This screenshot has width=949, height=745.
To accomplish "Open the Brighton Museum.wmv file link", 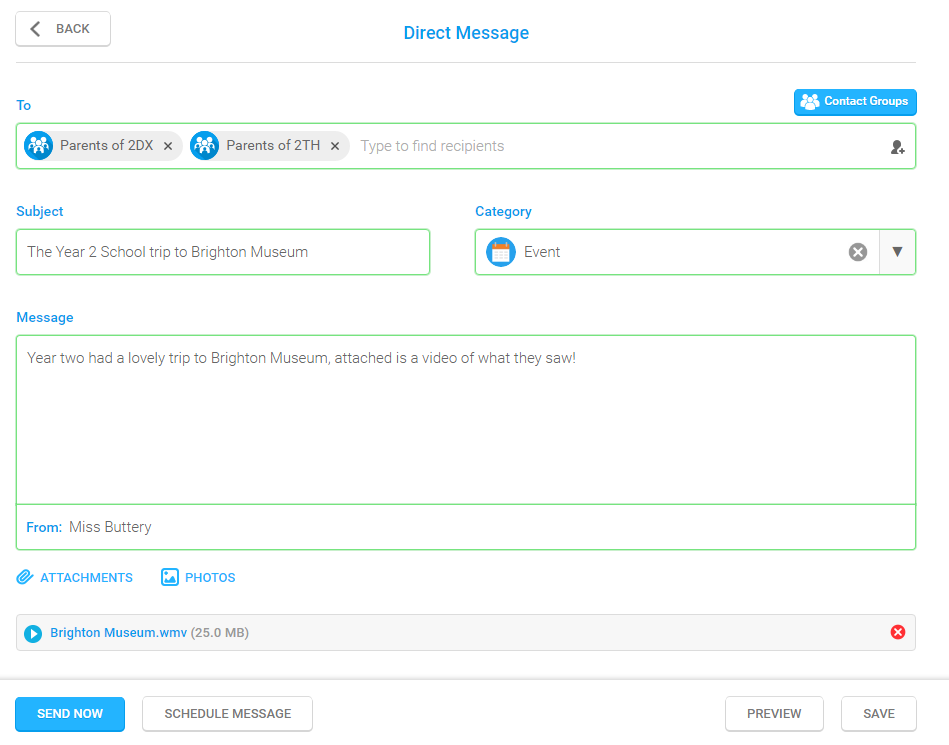I will tap(119, 632).
